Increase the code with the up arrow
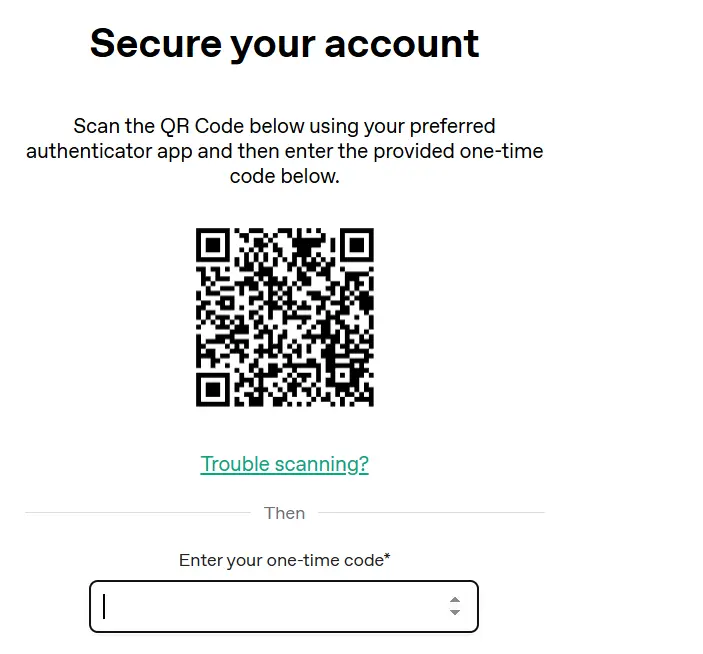The image size is (703, 654). tap(455, 600)
